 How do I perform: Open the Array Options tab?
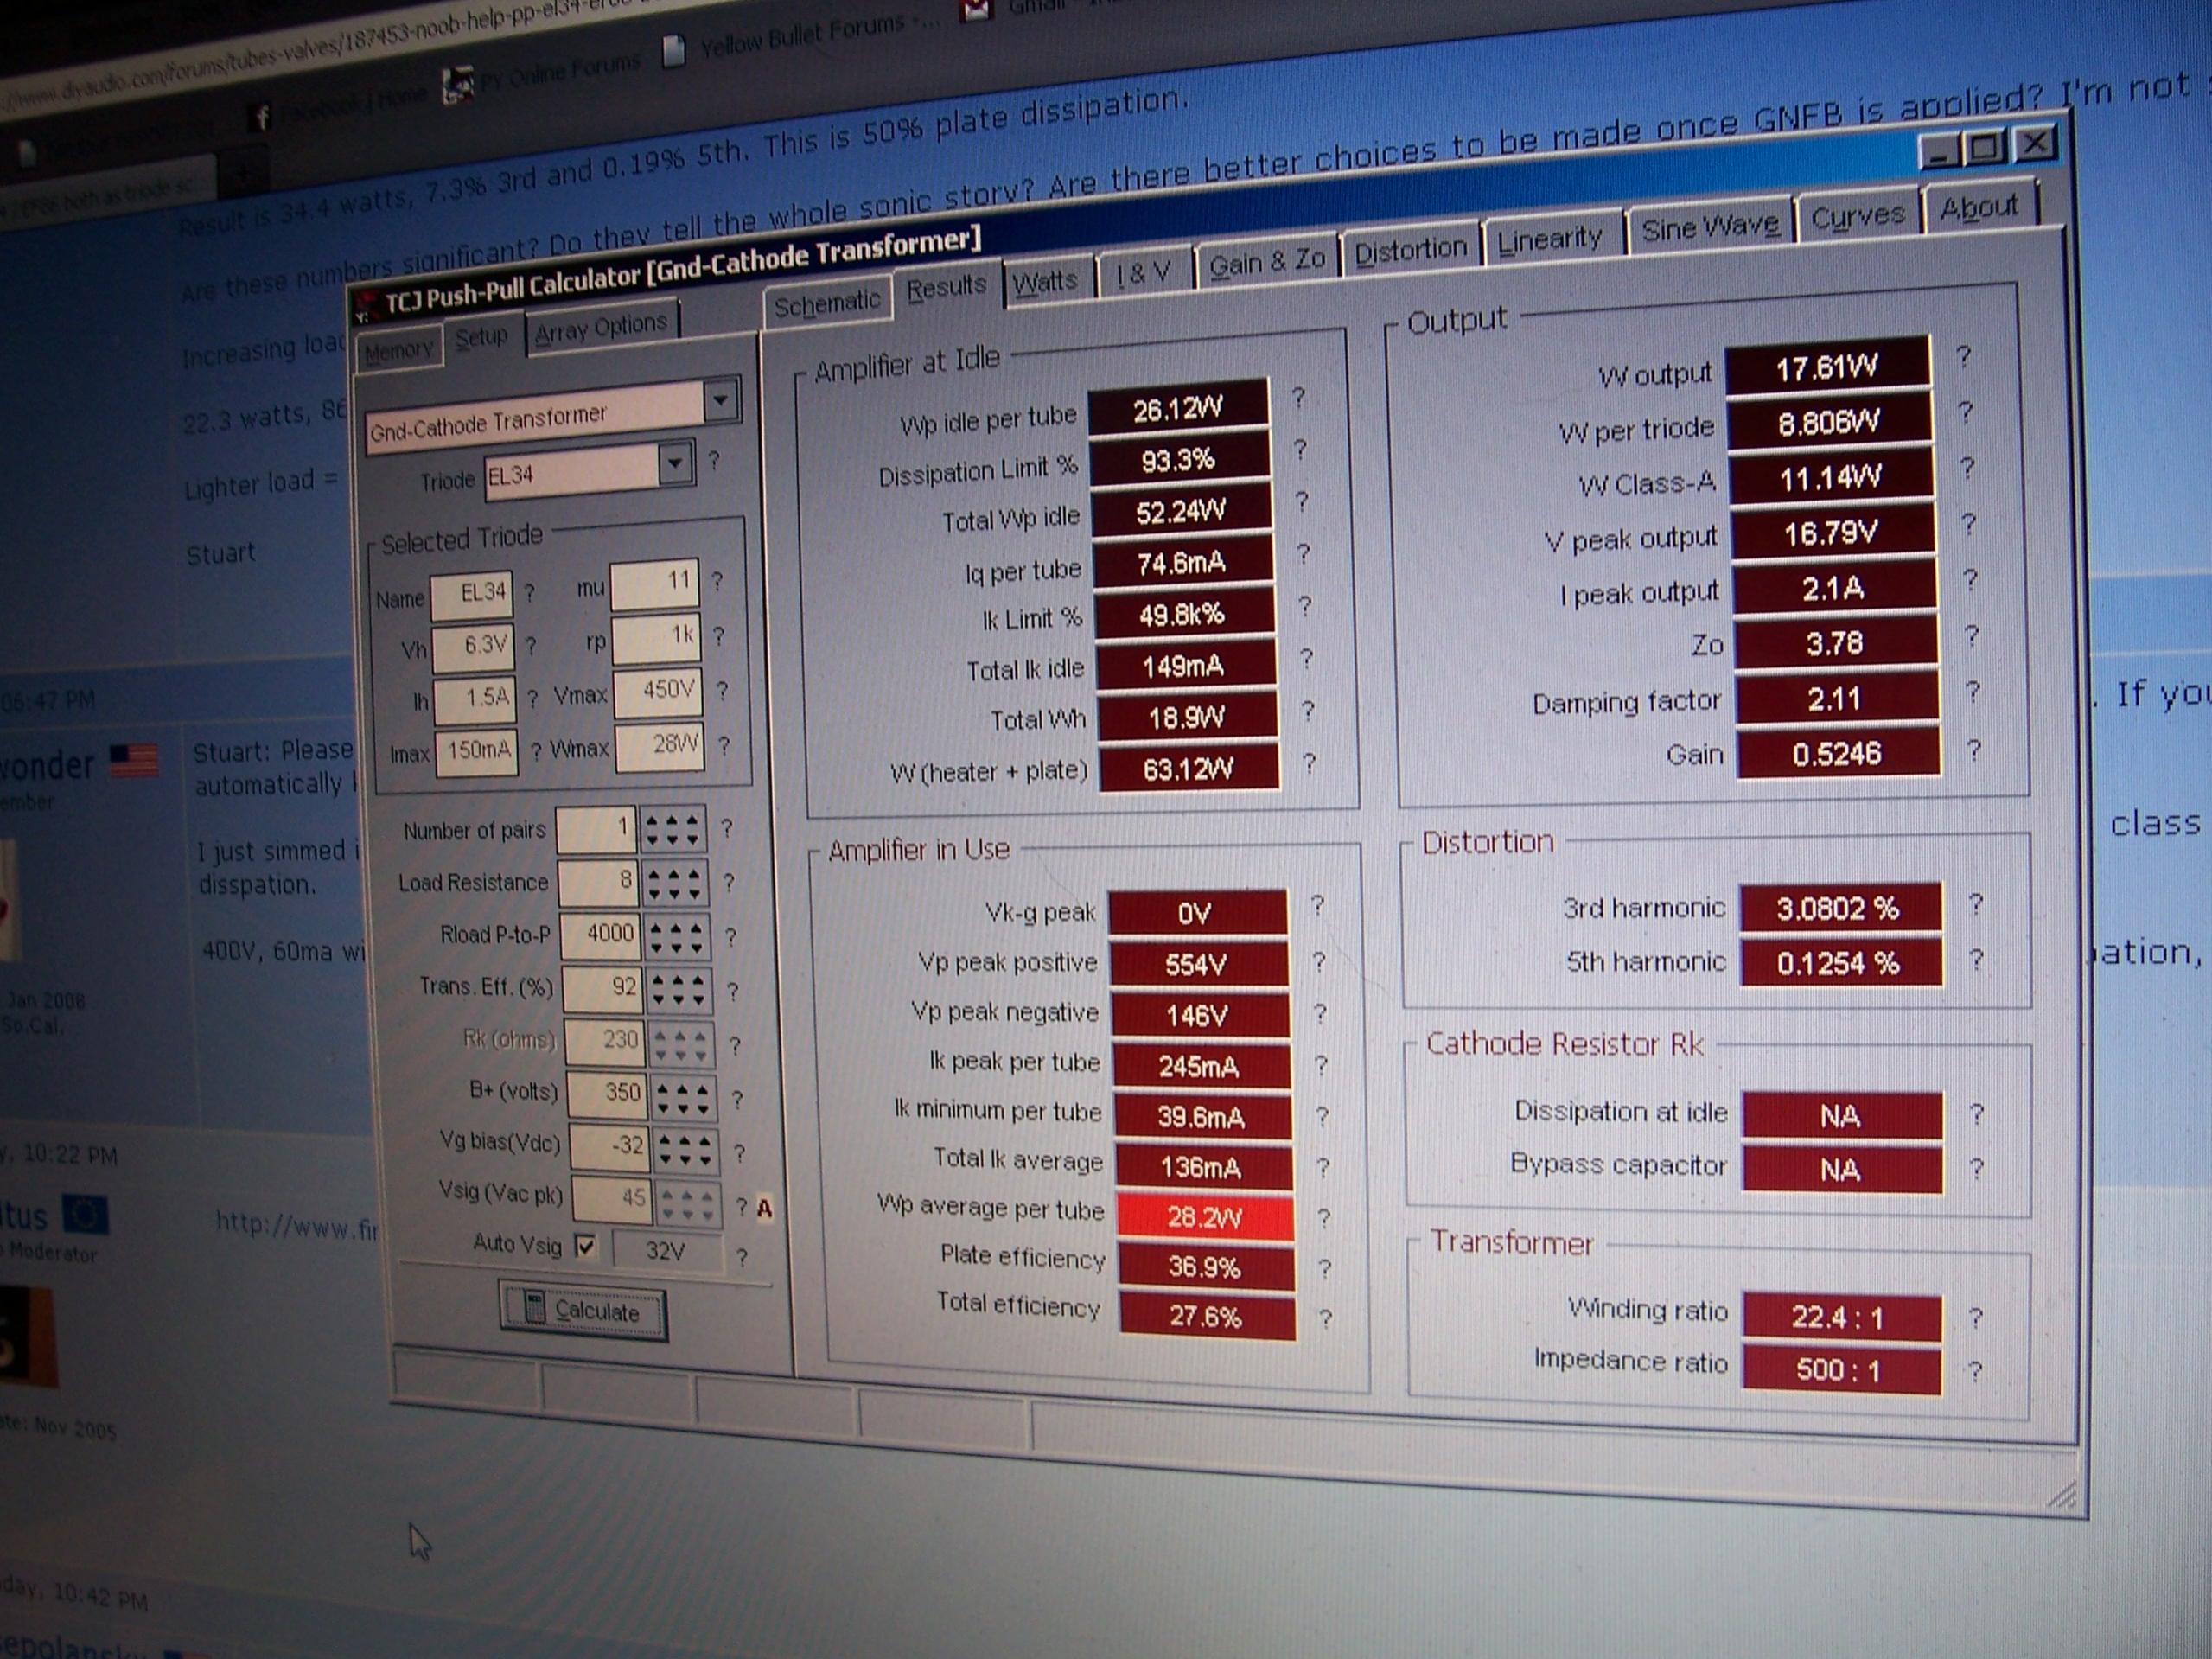point(601,327)
